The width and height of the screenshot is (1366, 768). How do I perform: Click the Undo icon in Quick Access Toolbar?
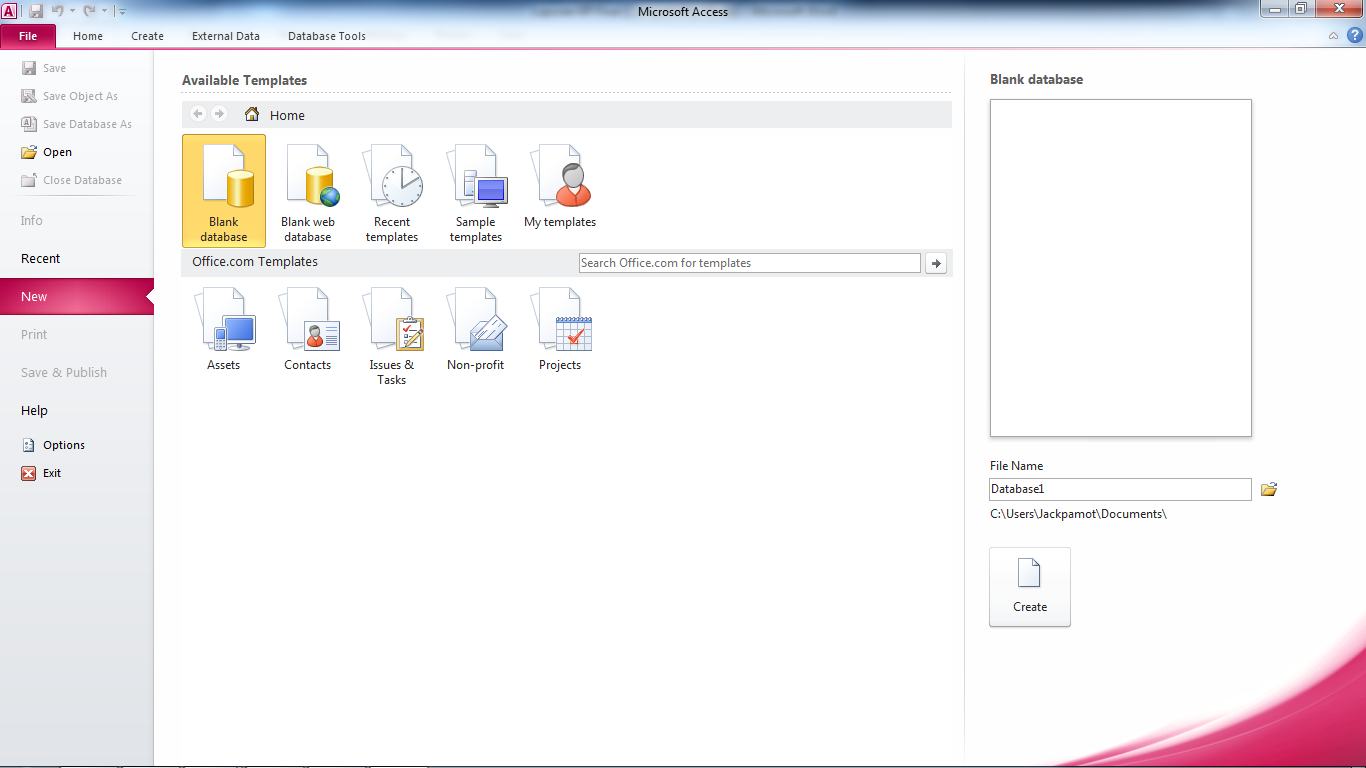pos(58,11)
